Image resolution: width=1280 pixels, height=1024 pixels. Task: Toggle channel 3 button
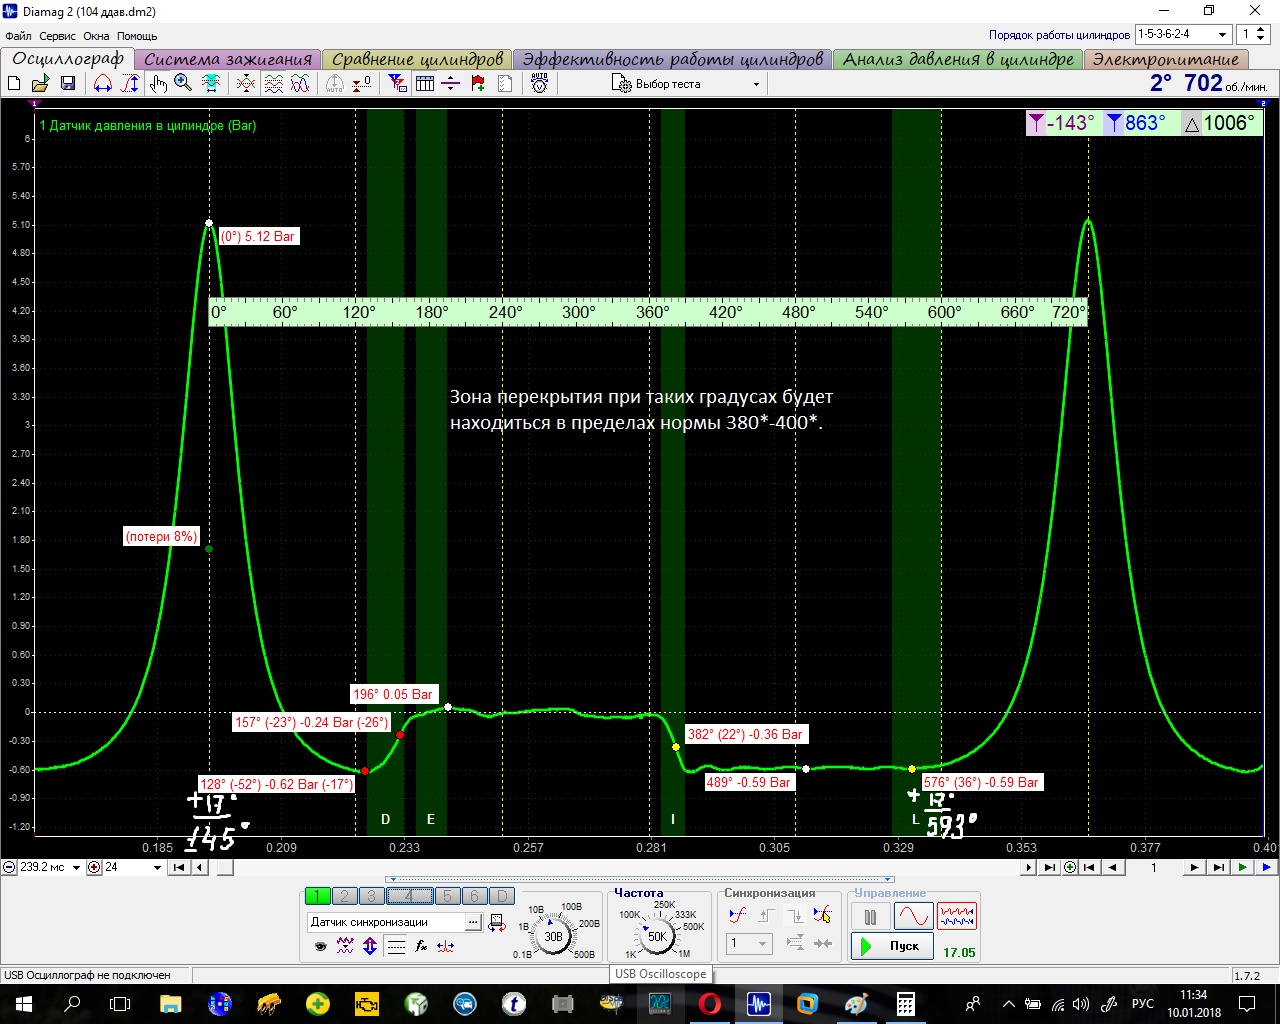371,896
